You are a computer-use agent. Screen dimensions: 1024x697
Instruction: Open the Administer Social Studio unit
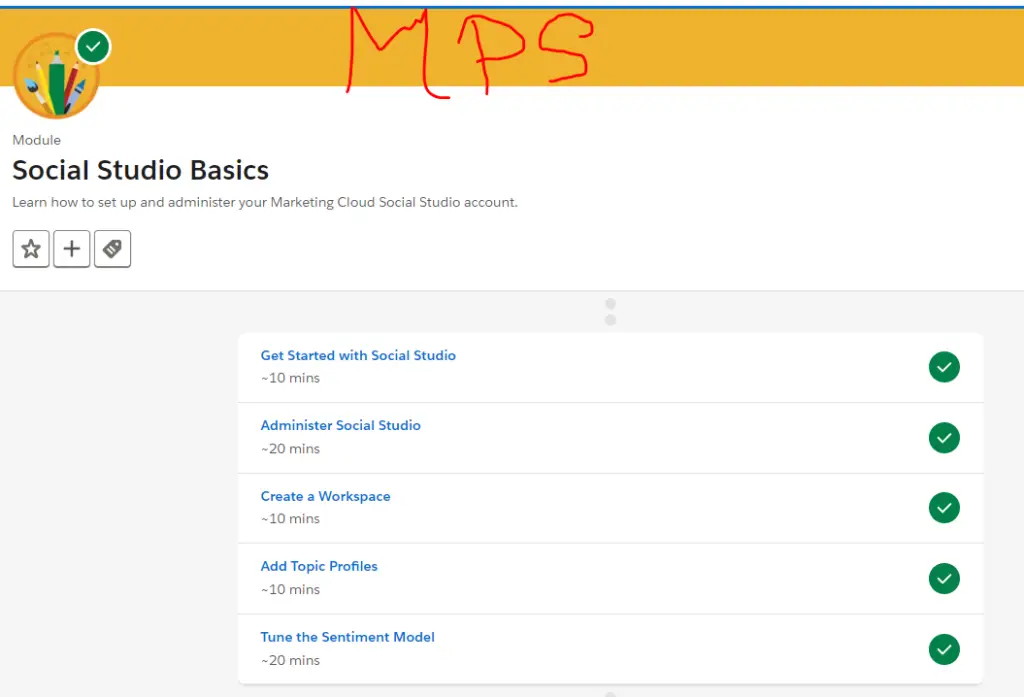click(x=341, y=425)
